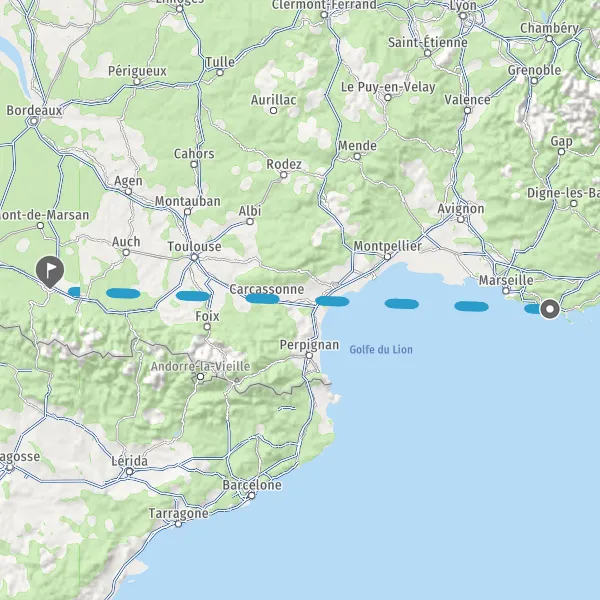Click the Perpignan city marker

pyautogui.click(x=309, y=355)
